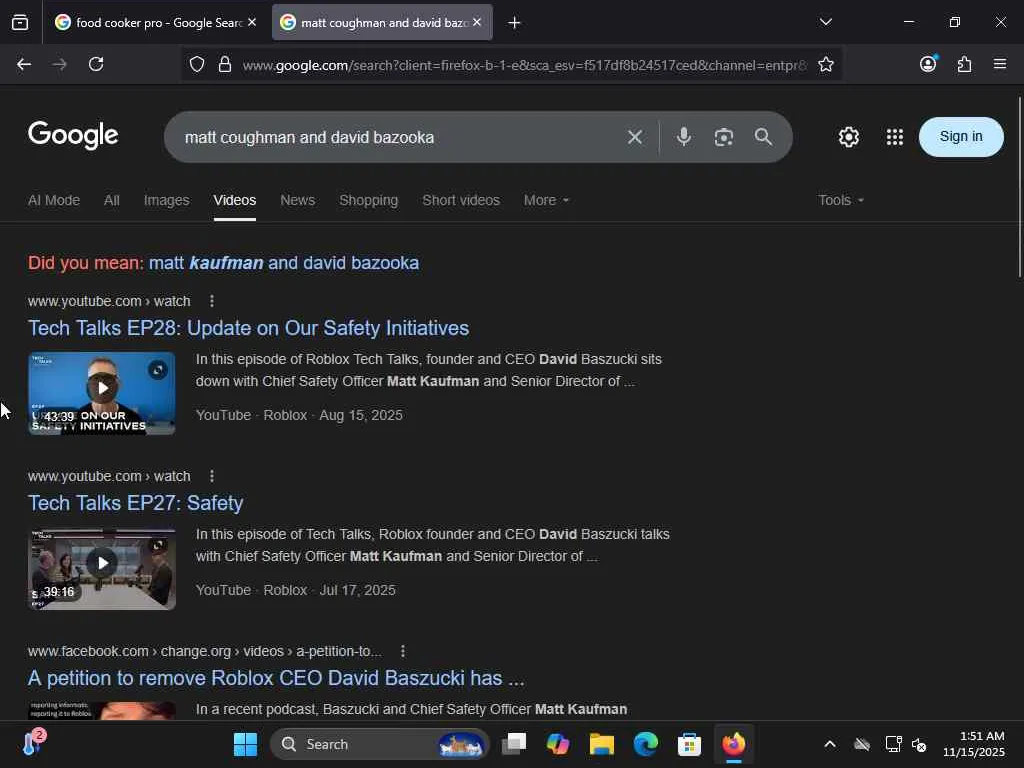Open Firefox account icon
This screenshot has height=768, width=1024.
click(x=928, y=64)
